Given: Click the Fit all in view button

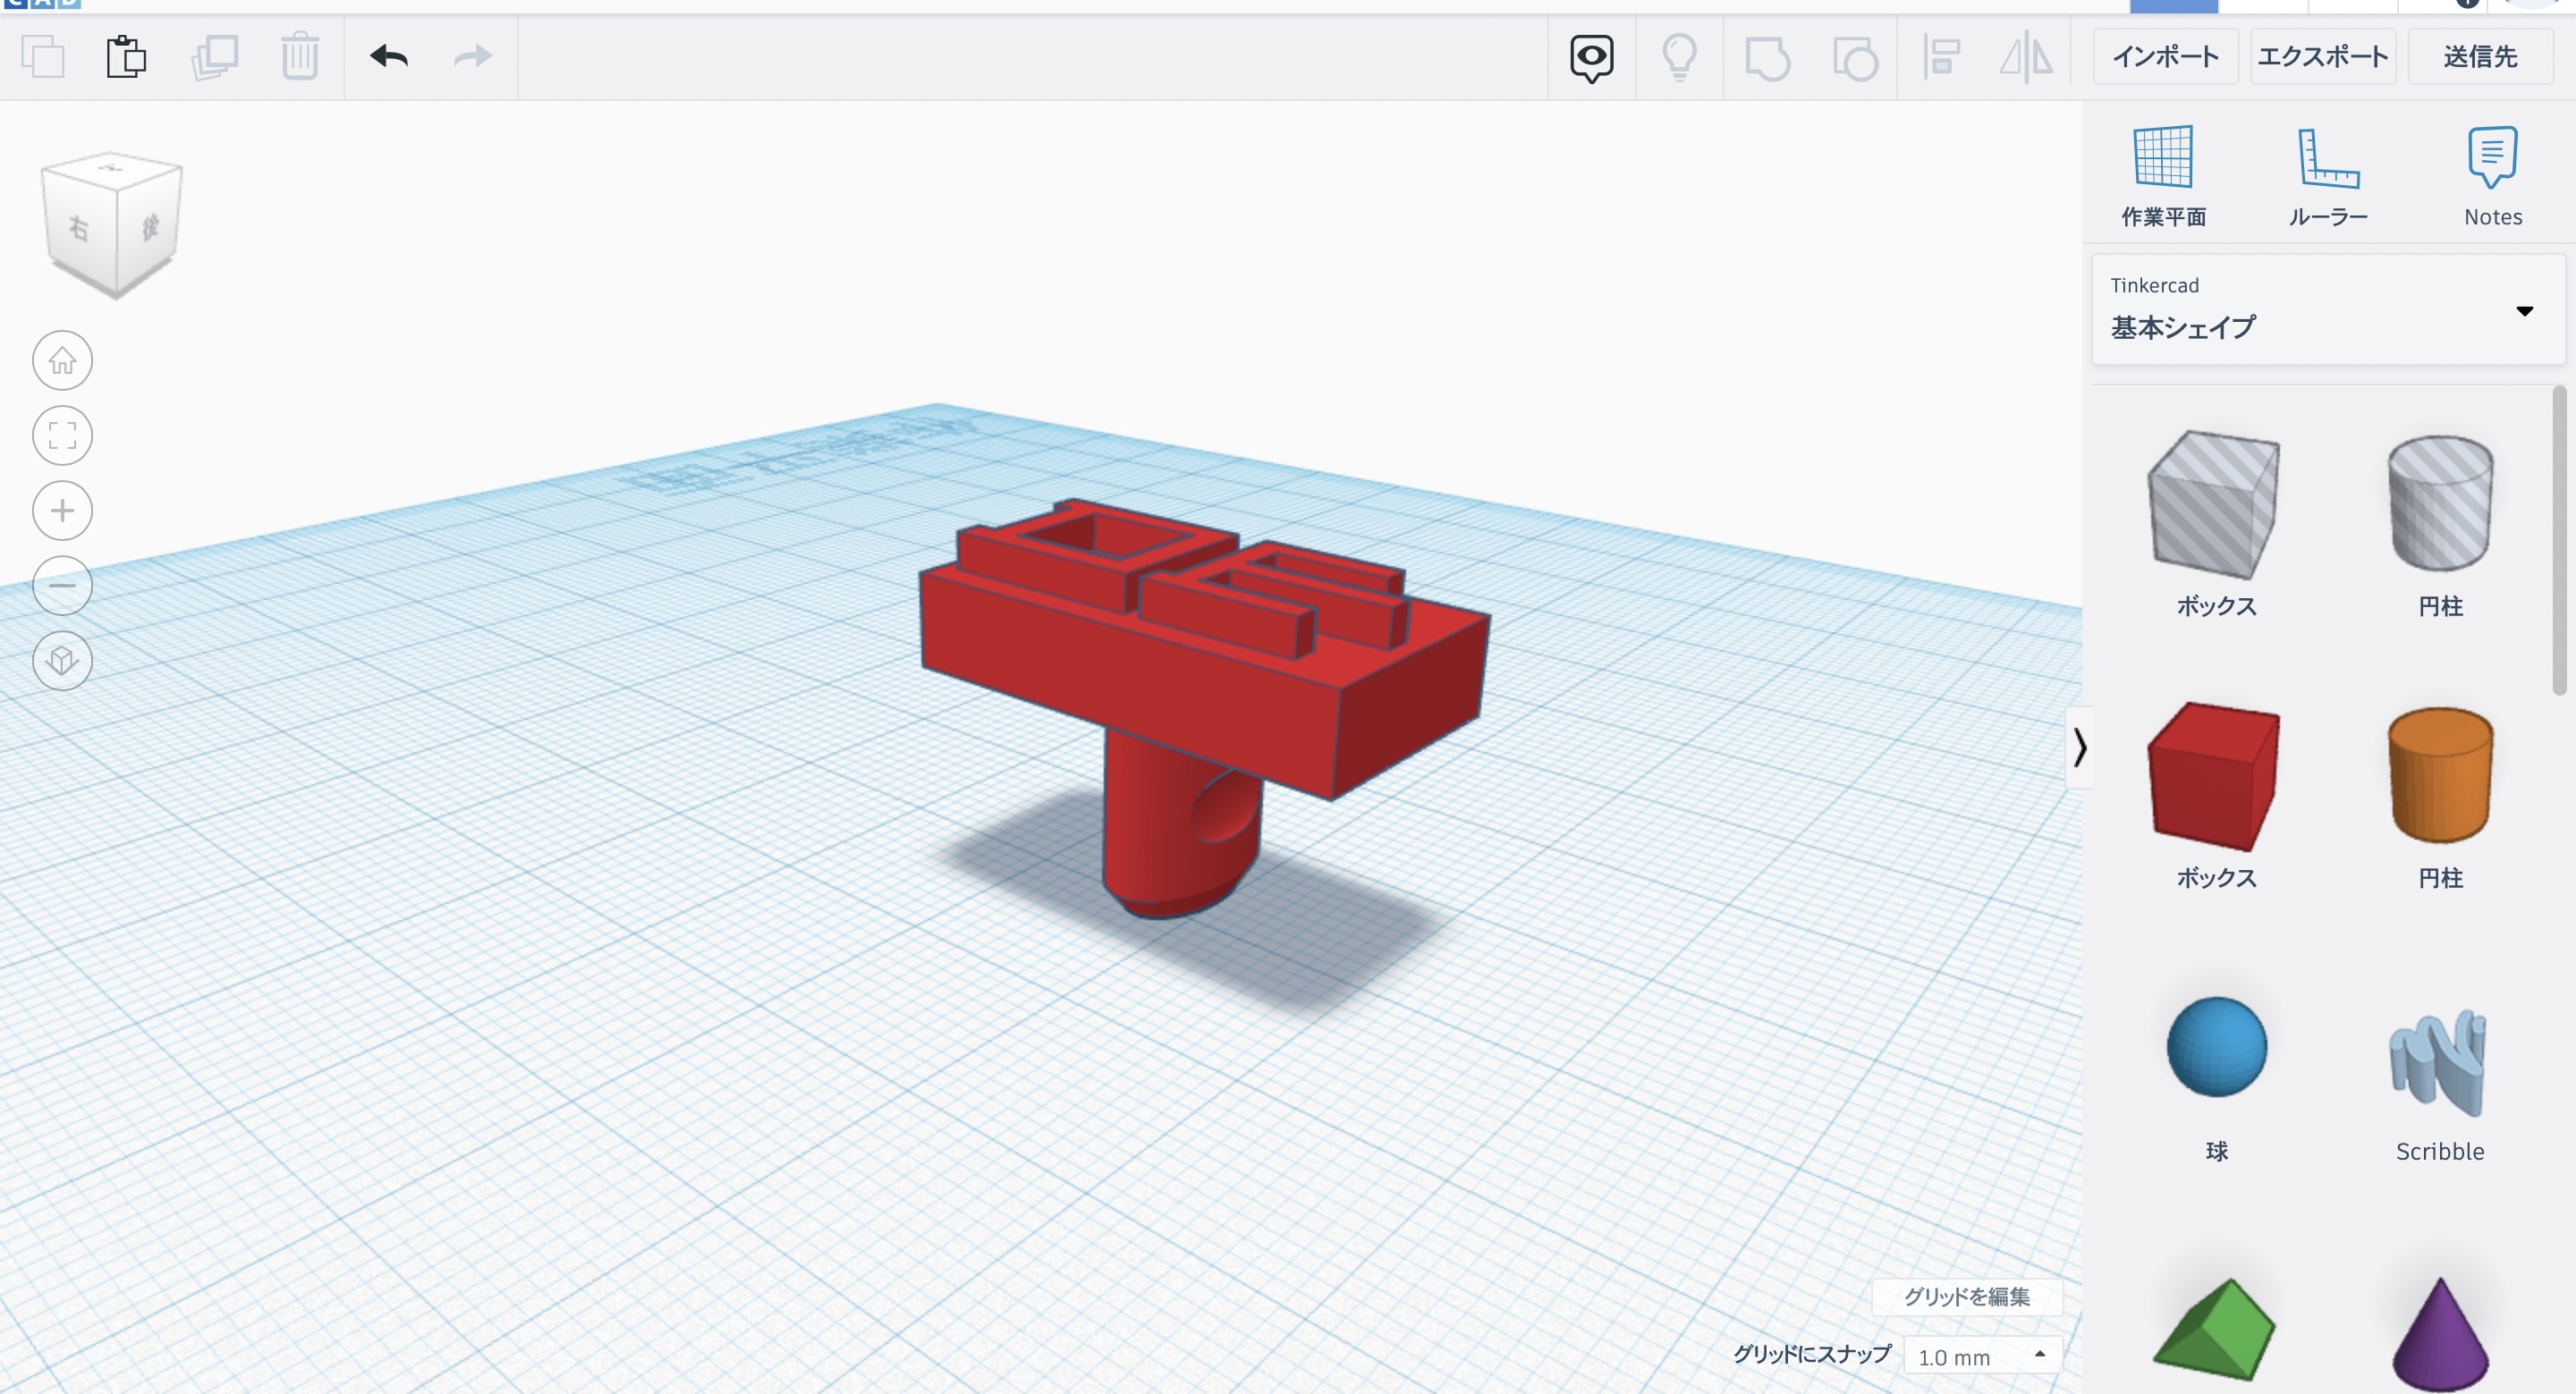Looking at the screenshot, I should (62, 435).
